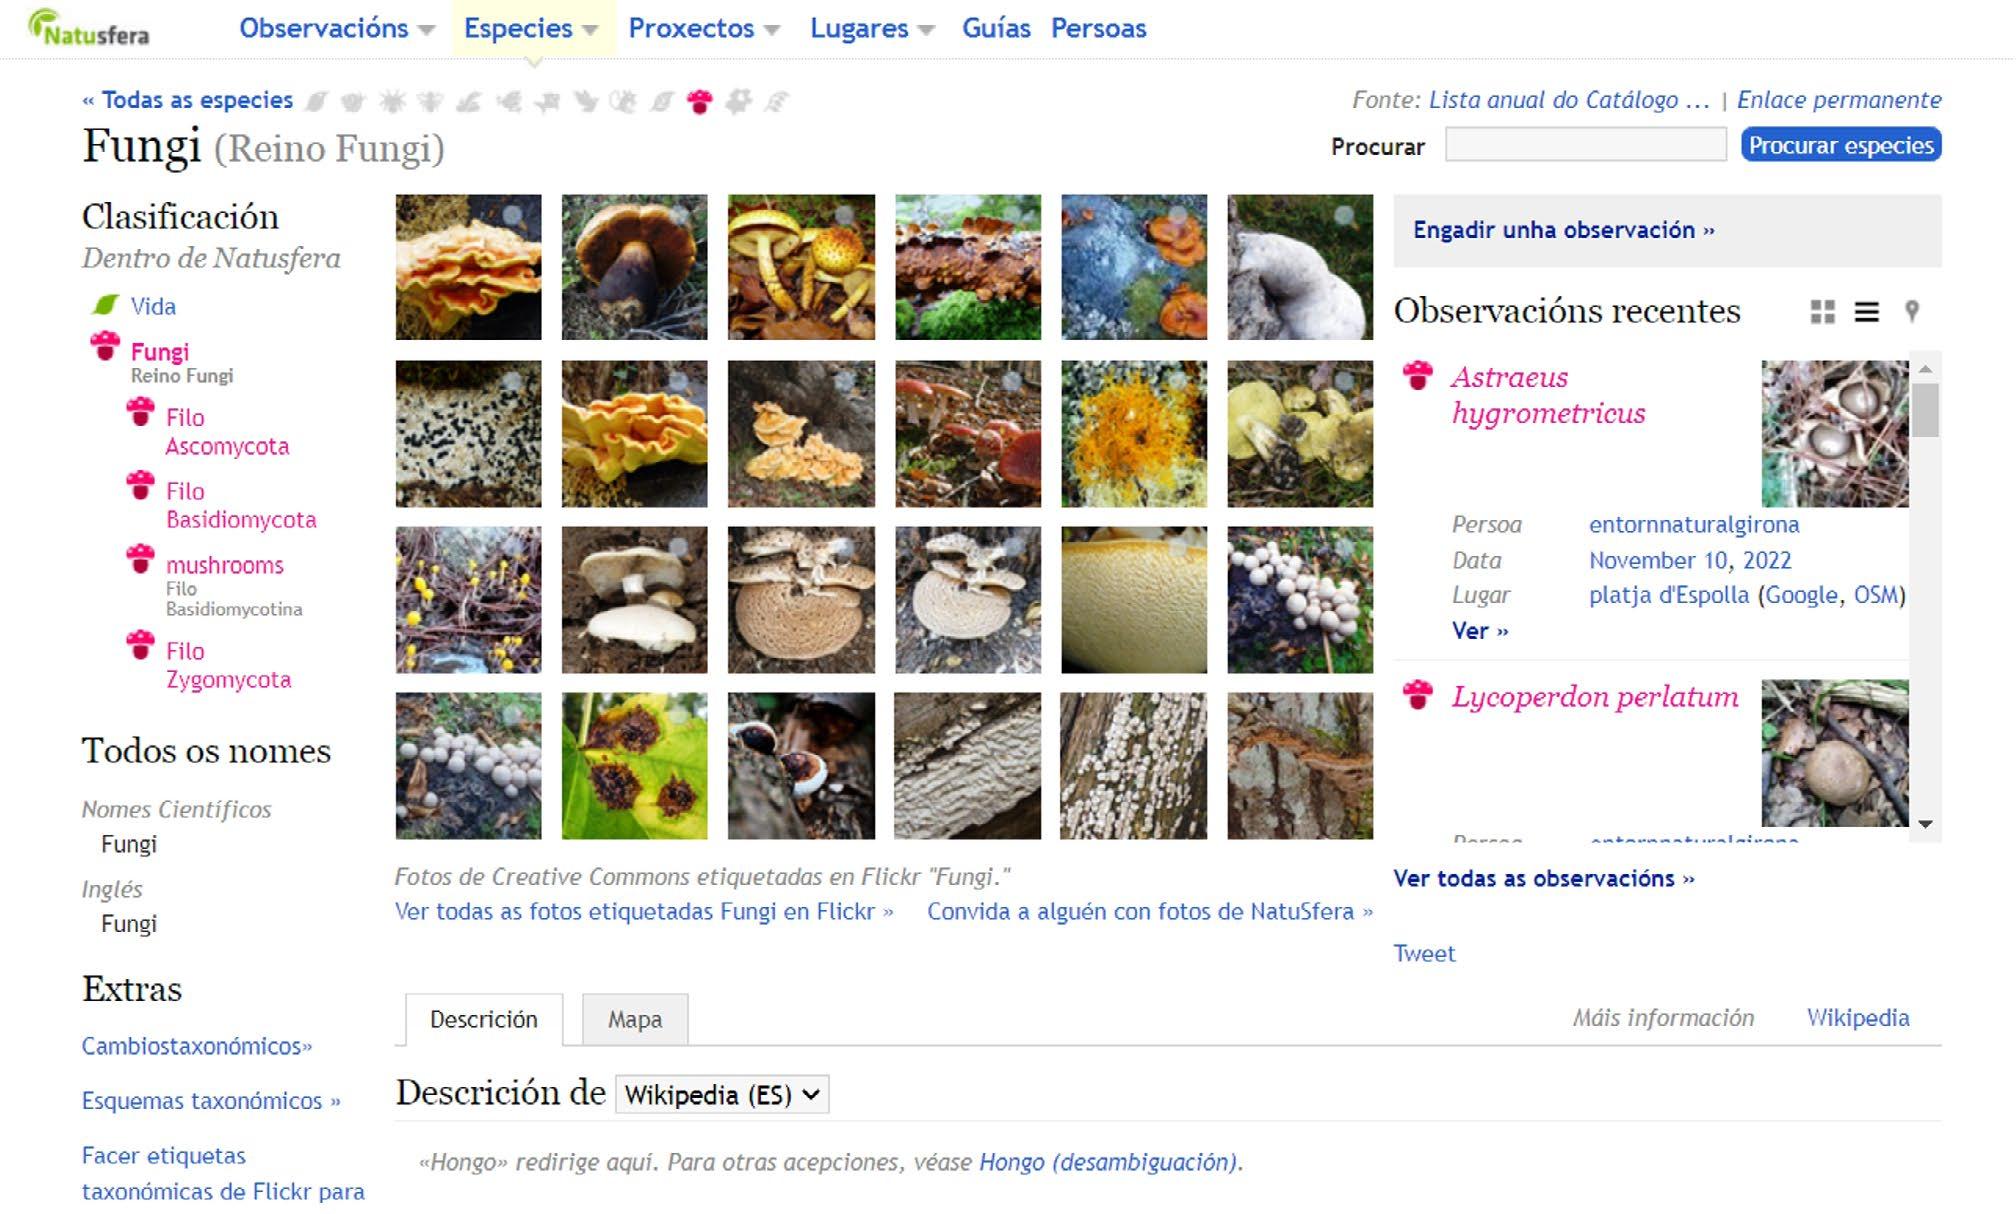
Task: Click the Procurar especies button
Action: click(x=1841, y=145)
